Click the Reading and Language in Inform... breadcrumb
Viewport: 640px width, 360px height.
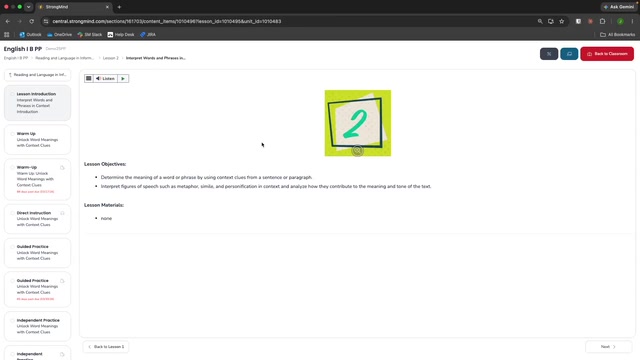[64, 58]
